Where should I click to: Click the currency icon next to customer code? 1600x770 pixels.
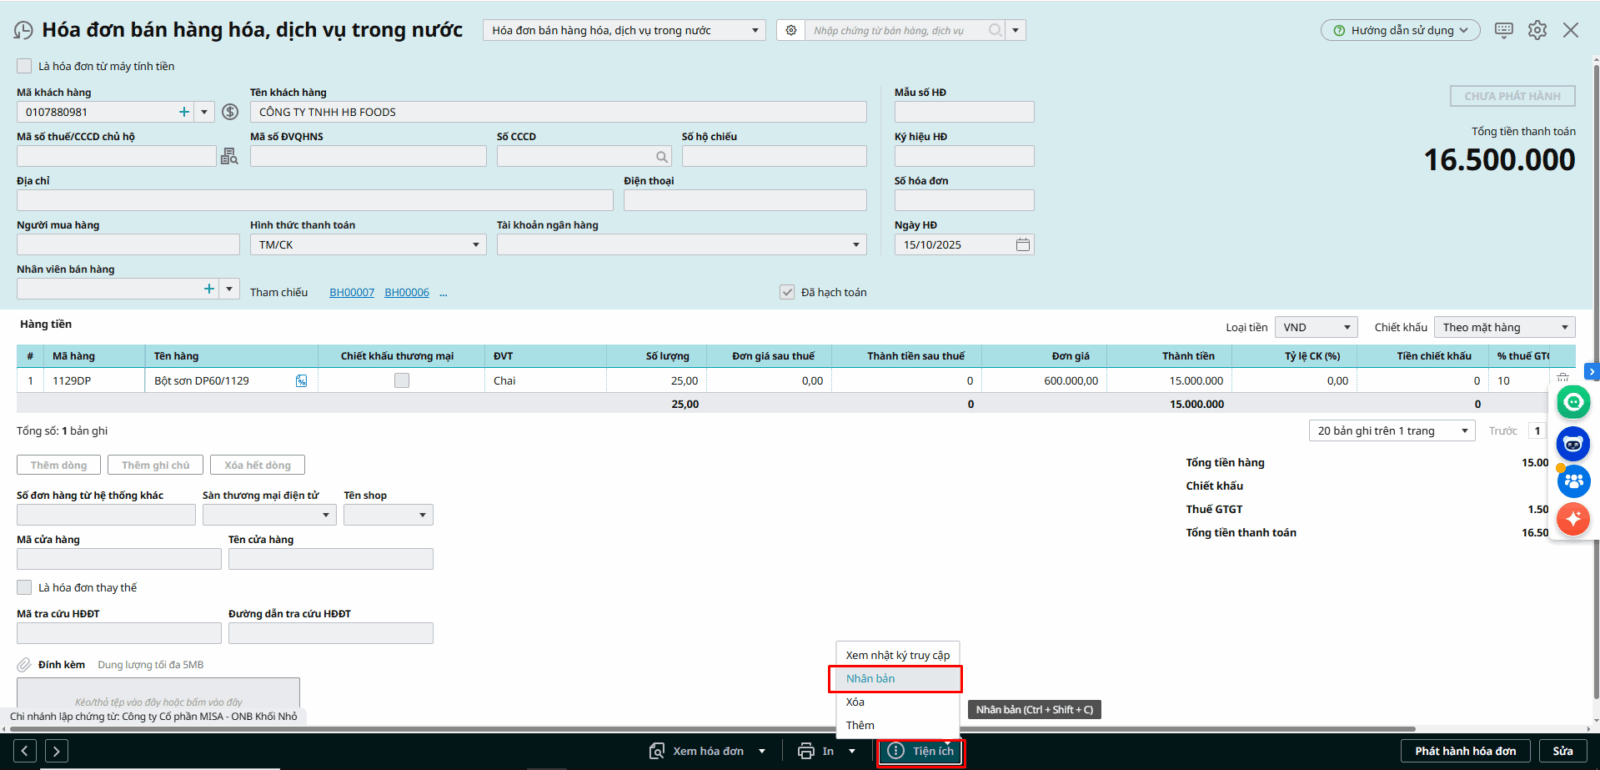click(x=230, y=112)
